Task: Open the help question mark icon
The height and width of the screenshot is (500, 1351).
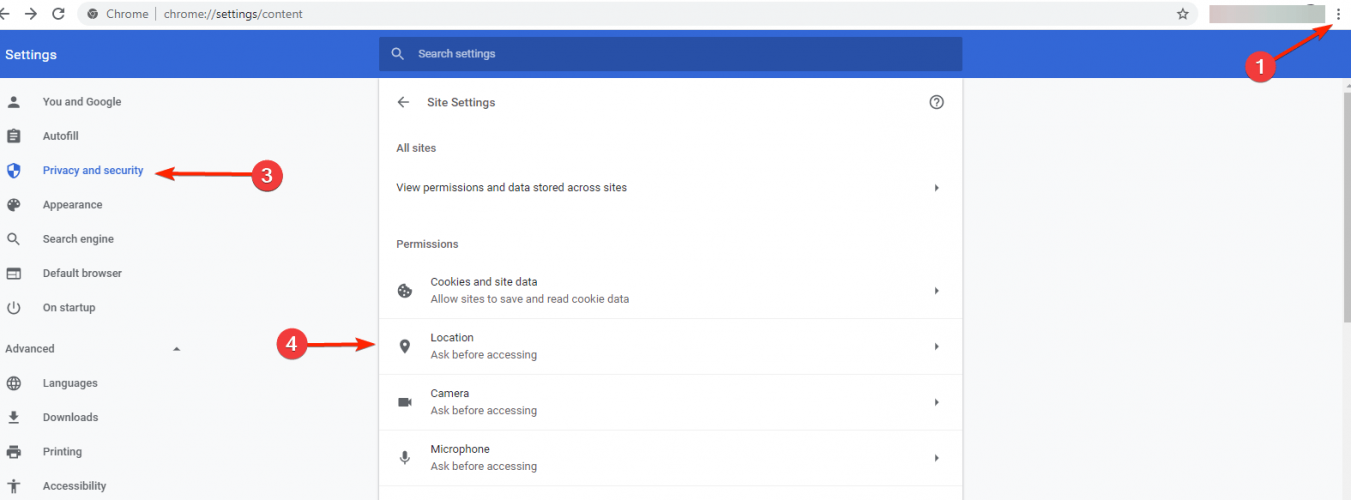Action: (936, 102)
